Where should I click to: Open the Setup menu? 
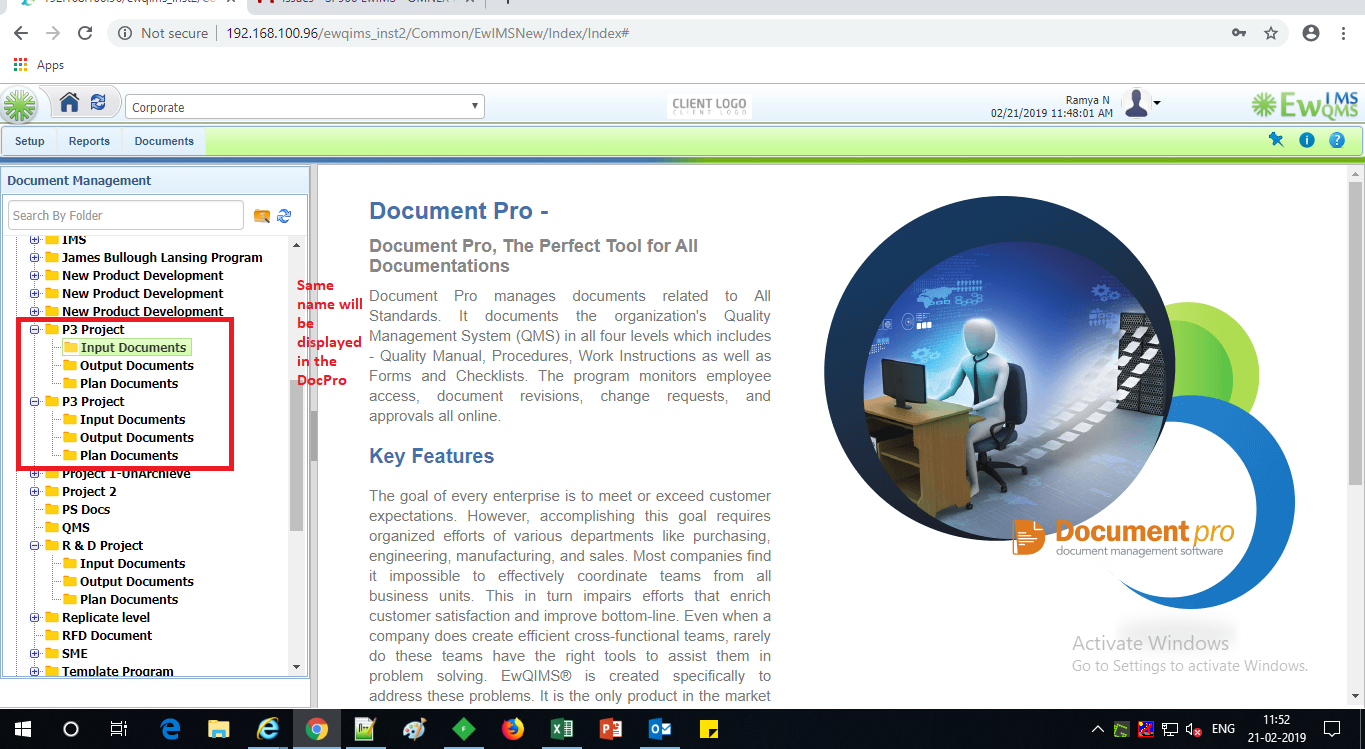tap(30, 141)
